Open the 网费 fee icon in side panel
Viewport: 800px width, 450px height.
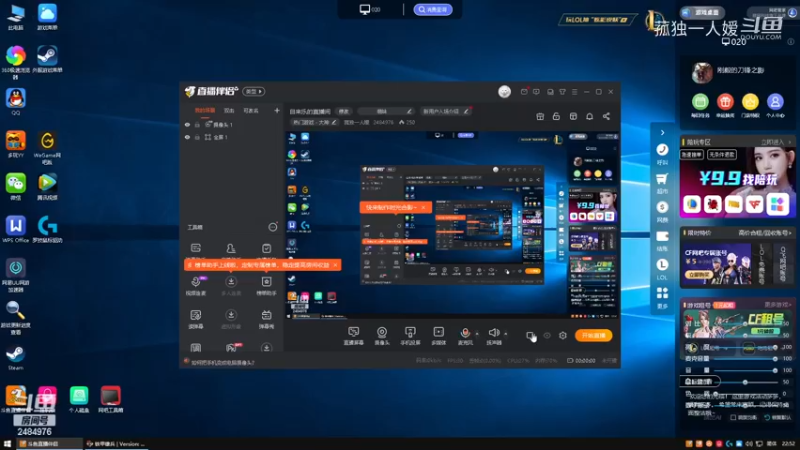pyautogui.click(x=662, y=212)
